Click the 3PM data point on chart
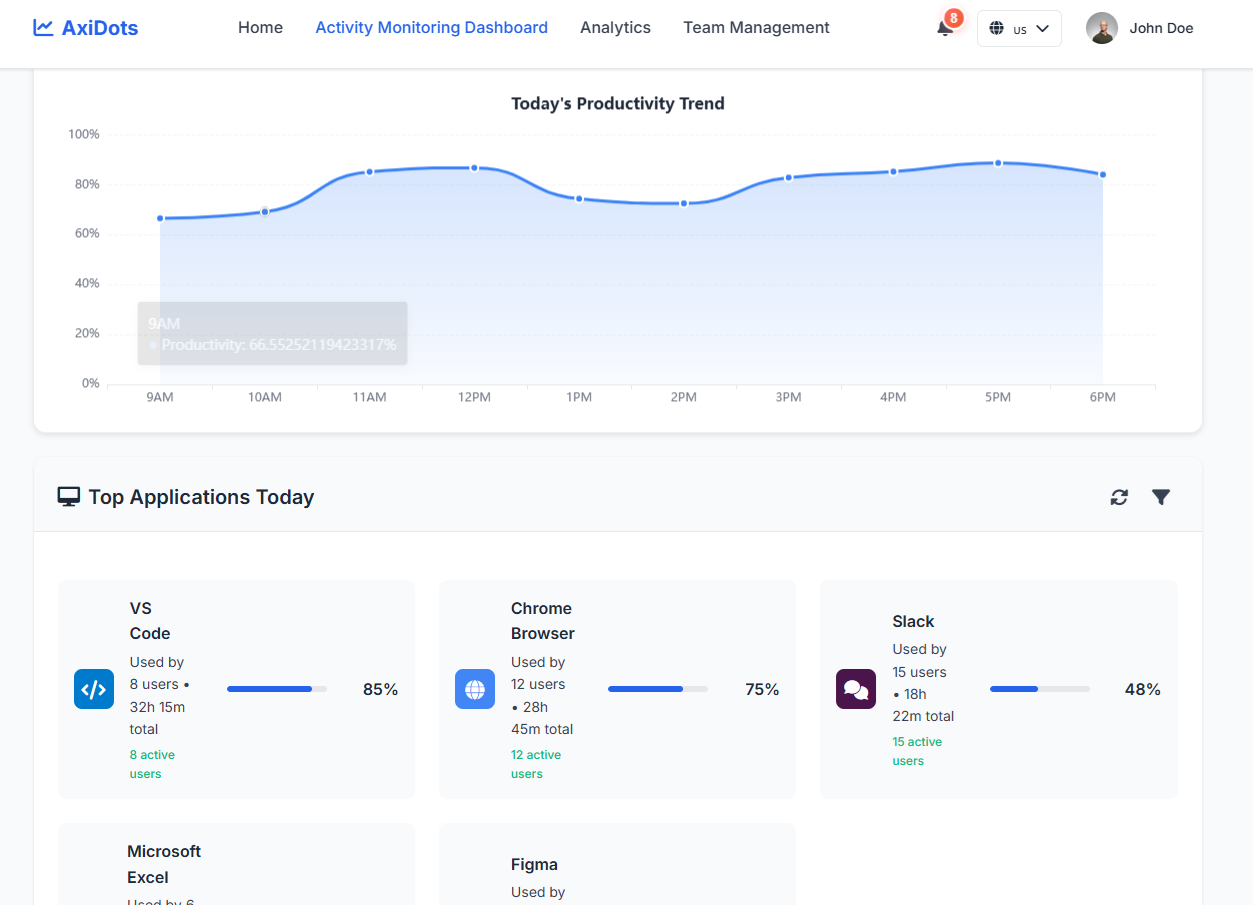The height and width of the screenshot is (905, 1253). [x=788, y=177]
